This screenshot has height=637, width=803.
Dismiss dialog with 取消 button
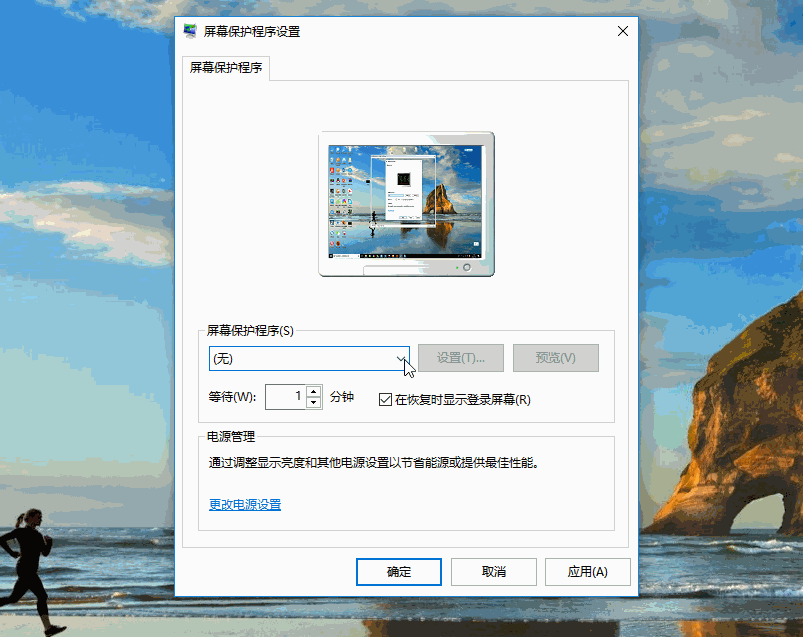click(492, 571)
